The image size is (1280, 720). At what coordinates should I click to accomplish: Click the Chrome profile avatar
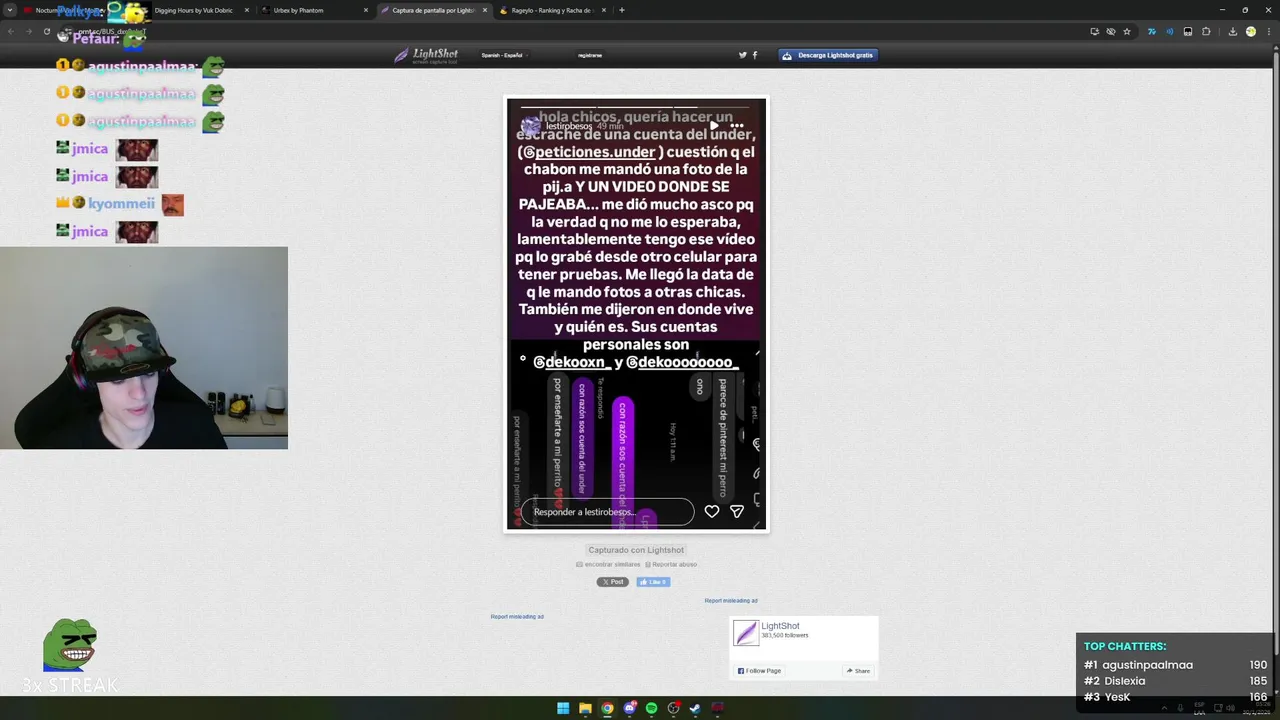pyautogui.click(x=1251, y=31)
